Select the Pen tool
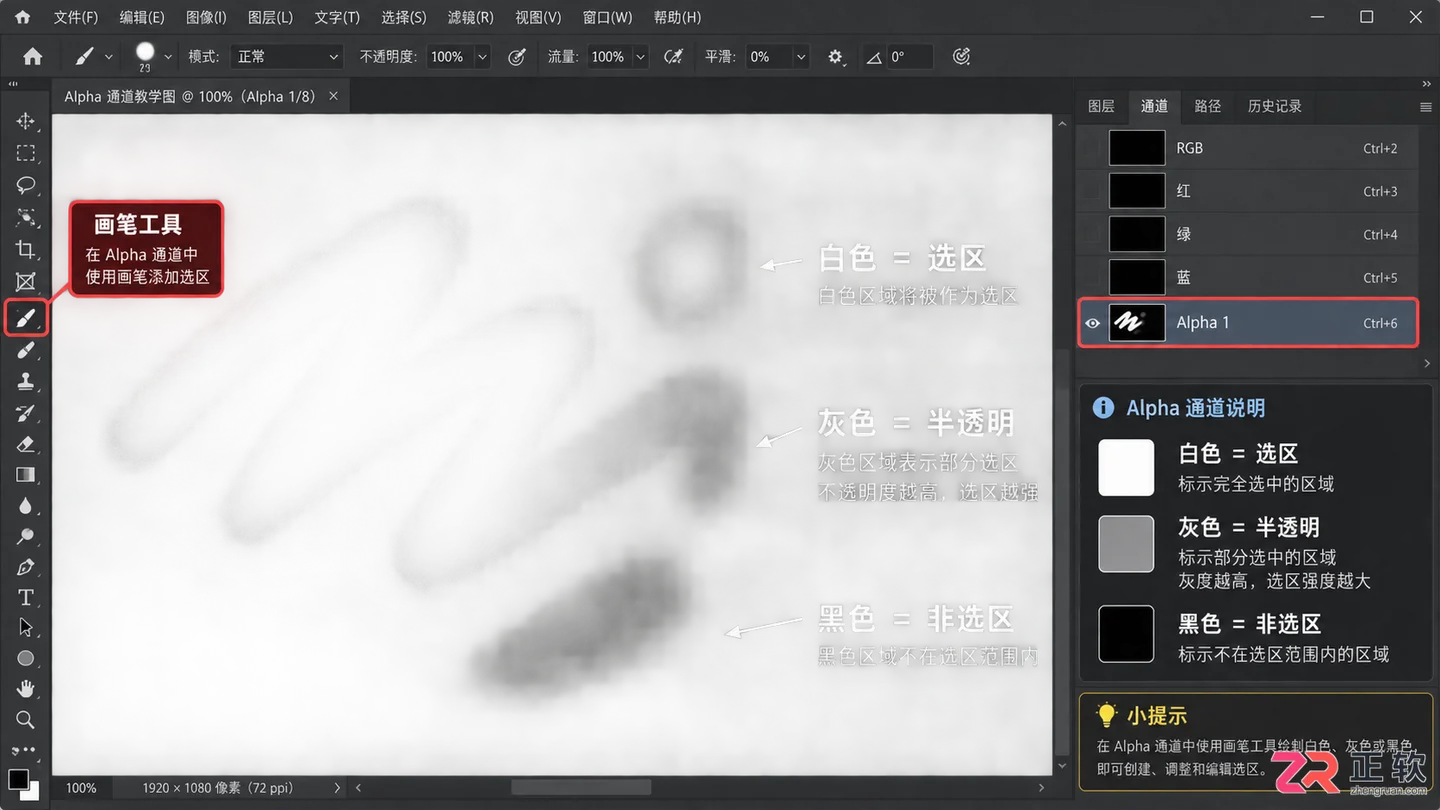Viewport: 1440px width, 810px height. click(x=25, y=567)
